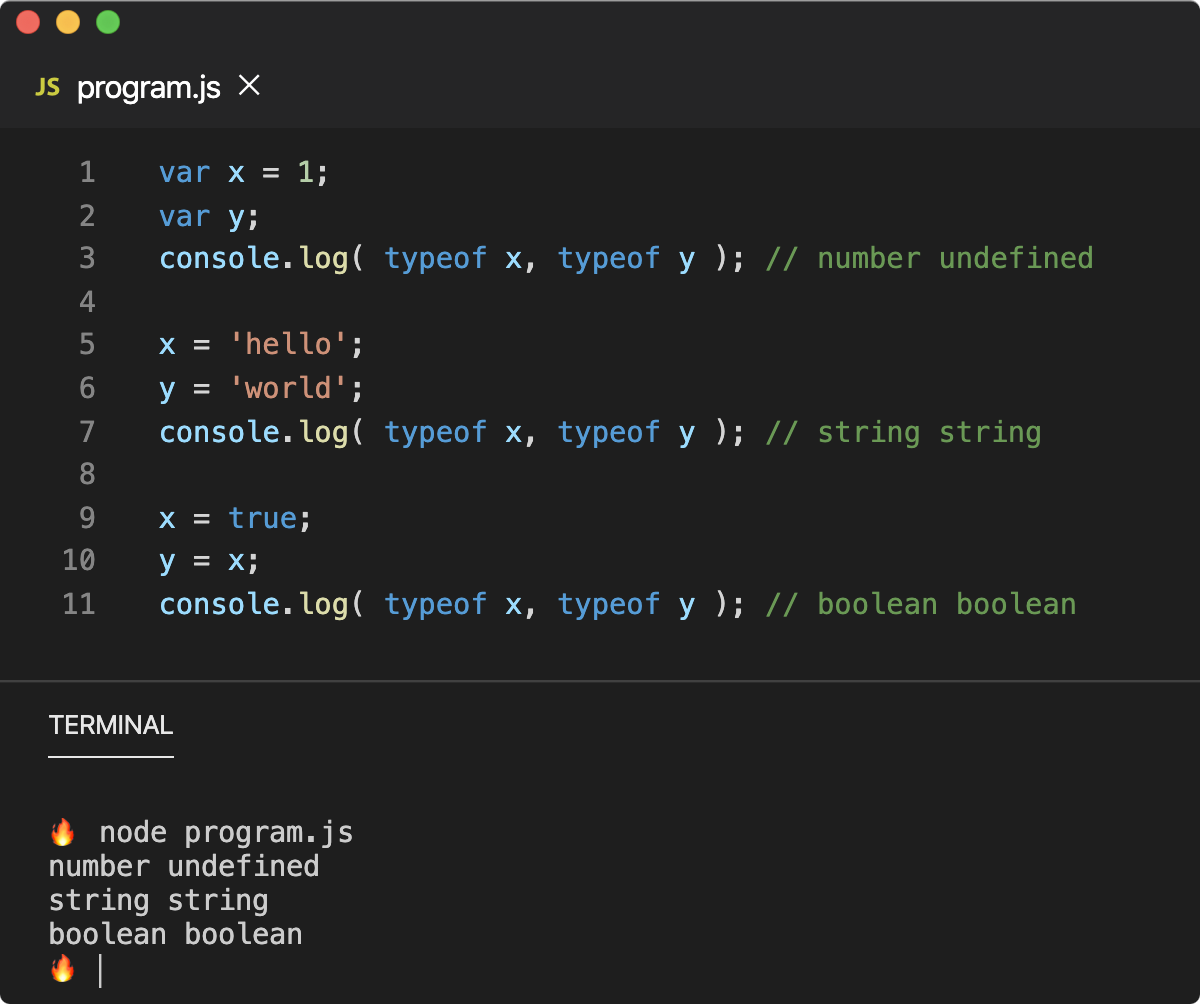The image size is (1200, 1004).
Task: Click the boolean boolean output line
Action: tap(174, 933)
